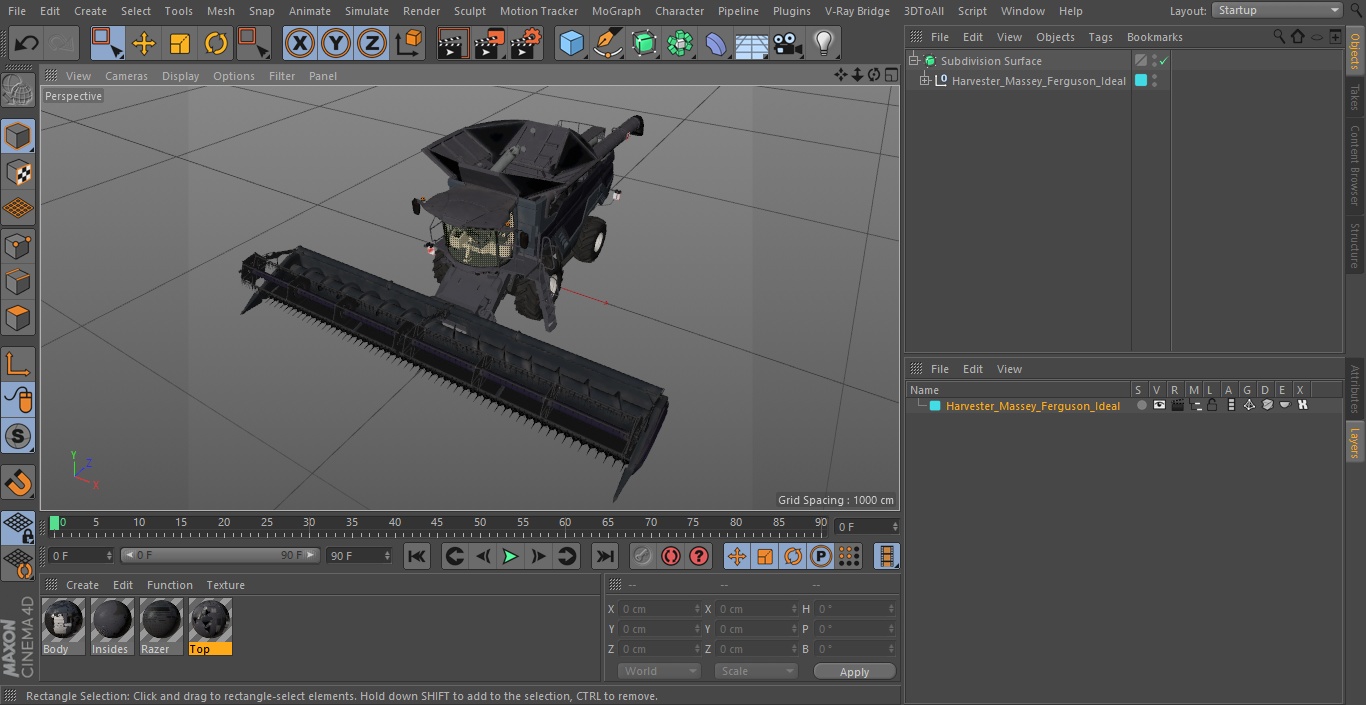Open the Tags menu in Objects panel
Viewport: 1366px width, 705px height.
click(x=1100, y=37)
